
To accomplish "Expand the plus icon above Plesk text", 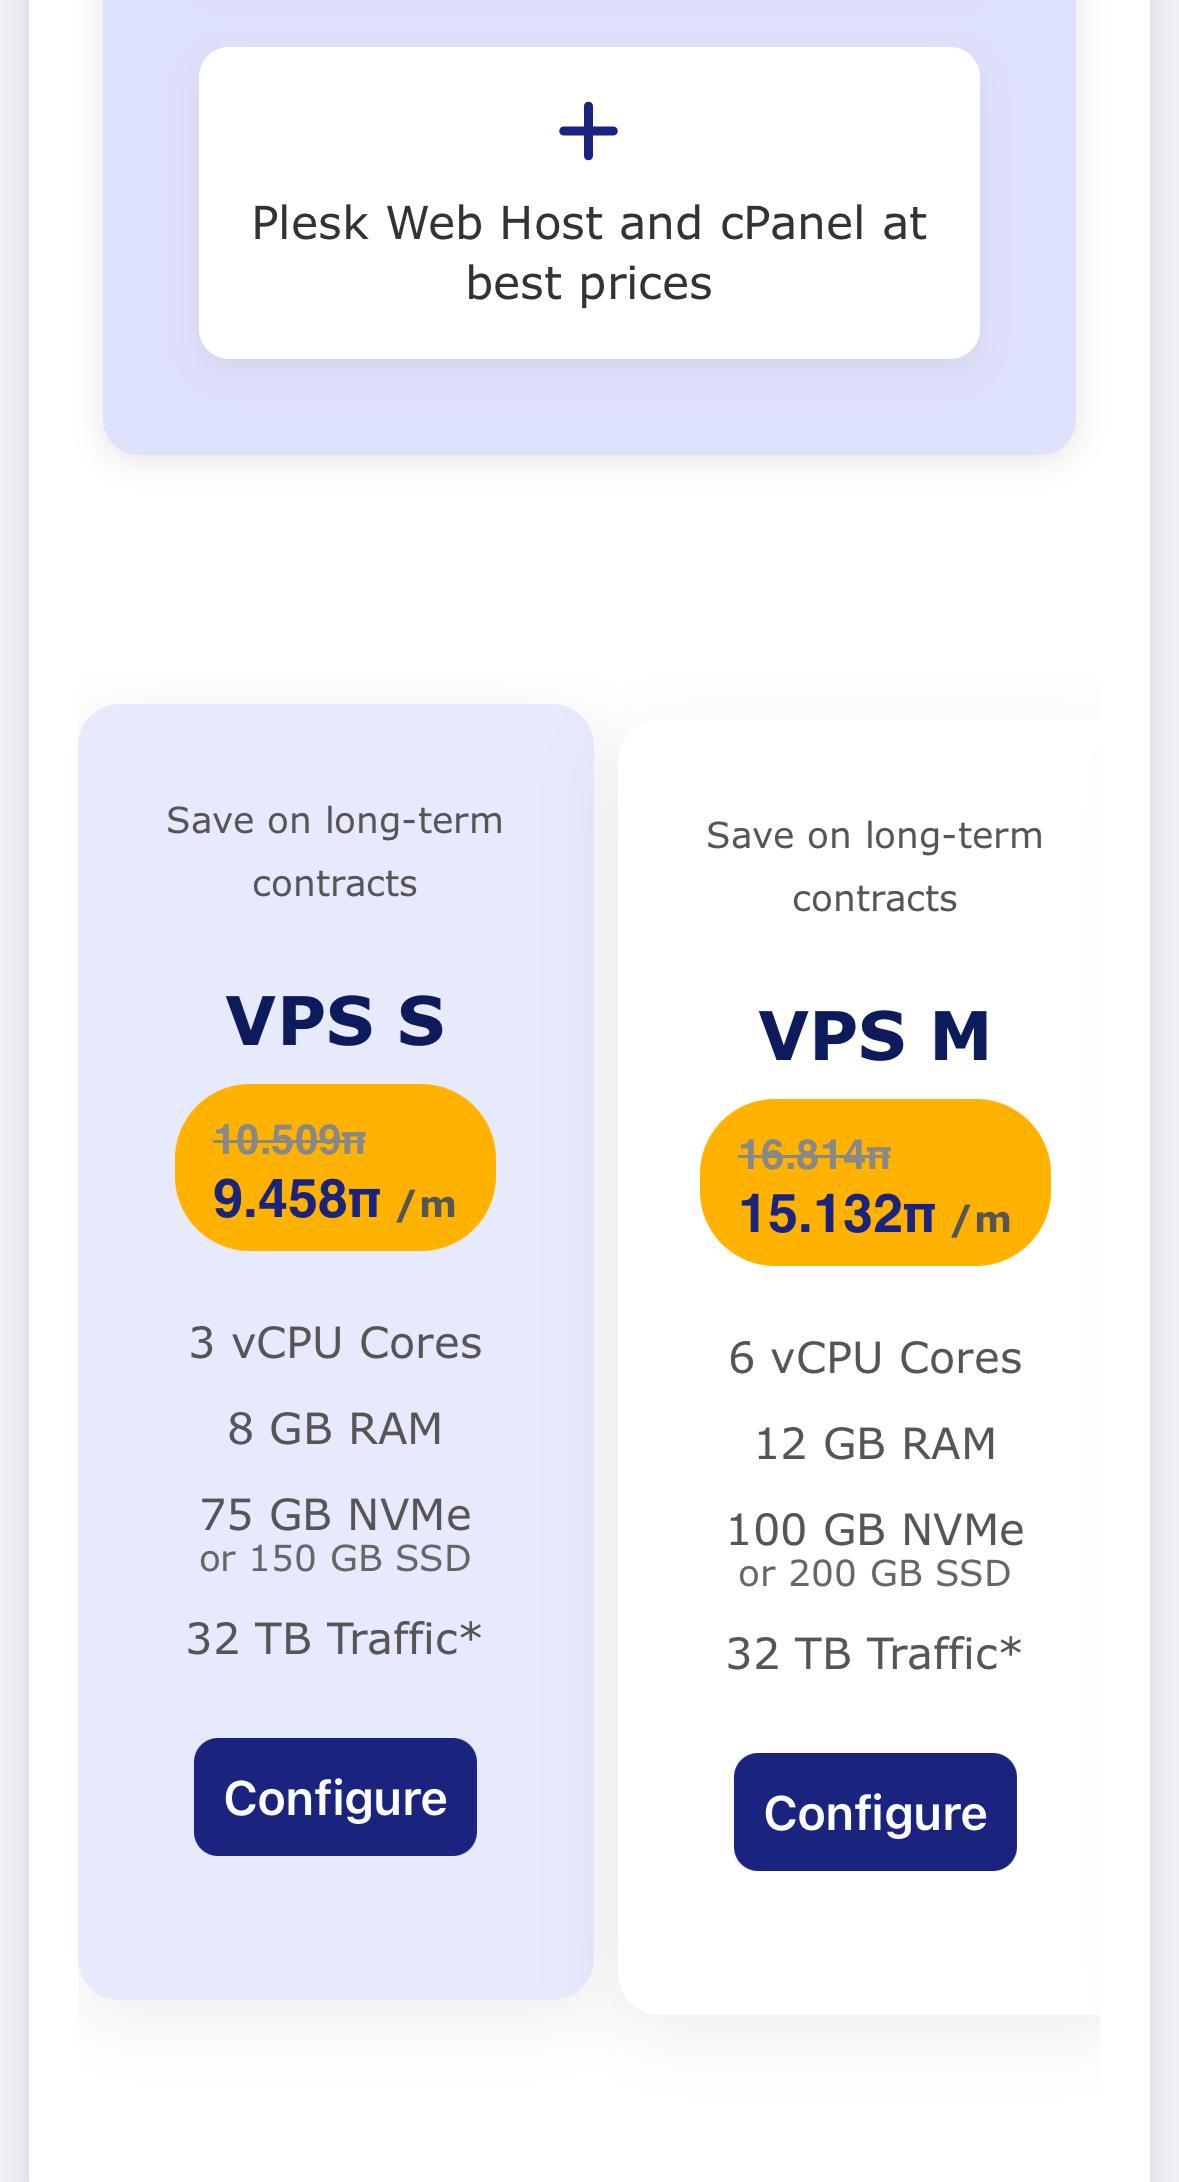I will point(588,131).
